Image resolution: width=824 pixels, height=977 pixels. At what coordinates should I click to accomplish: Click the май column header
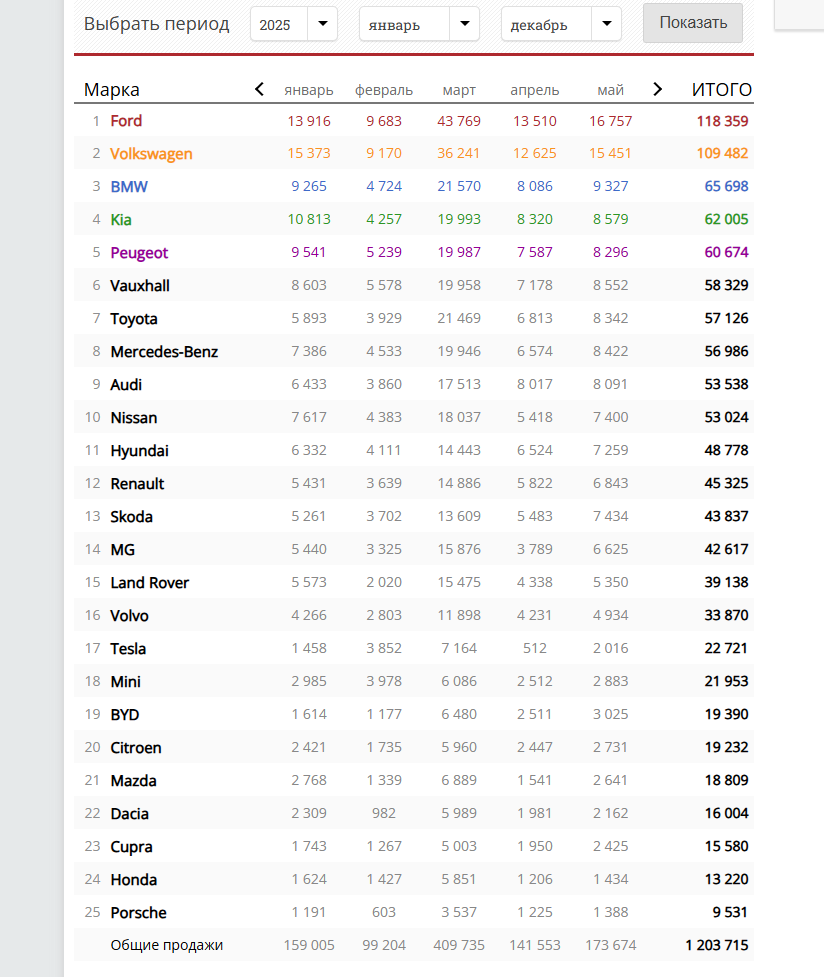coord(610,90)
